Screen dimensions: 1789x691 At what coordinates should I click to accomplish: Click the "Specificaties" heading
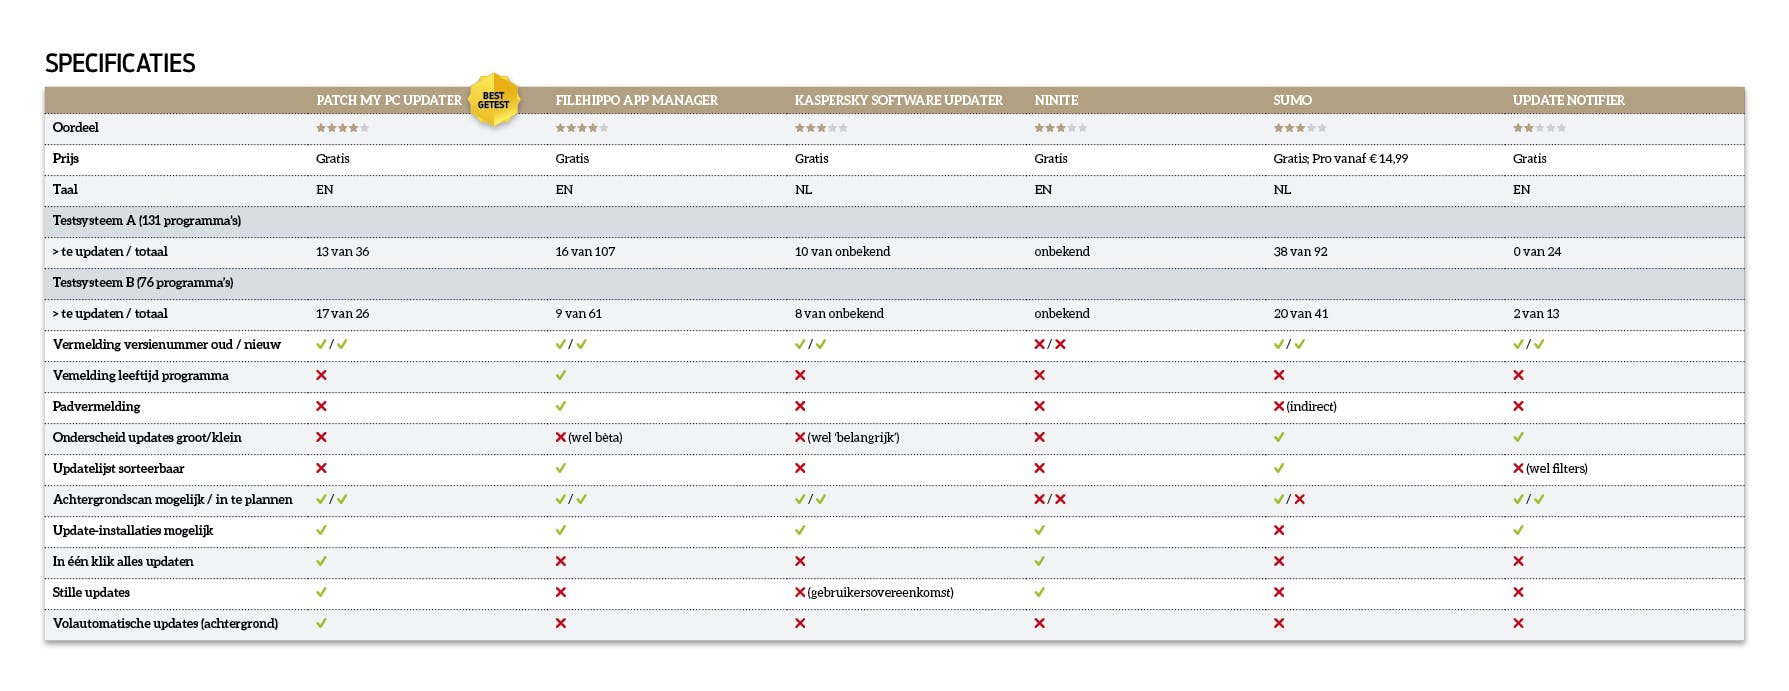pos(120,63)
